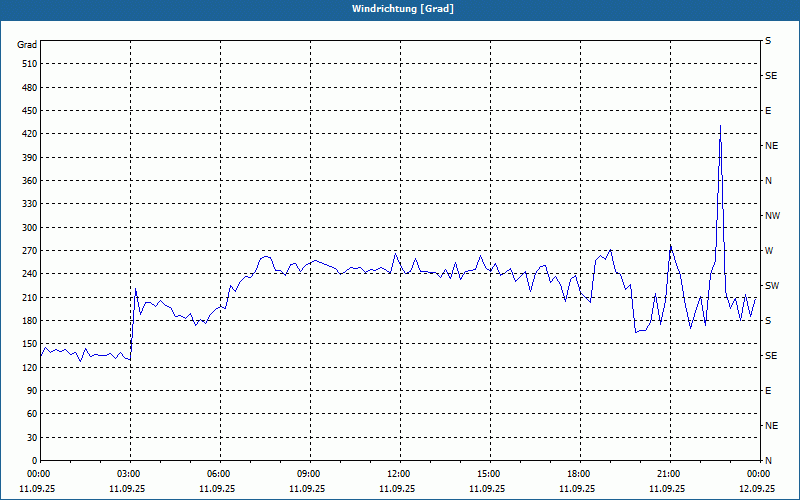Click the 420 y-axis tick label

click(30, 134)
